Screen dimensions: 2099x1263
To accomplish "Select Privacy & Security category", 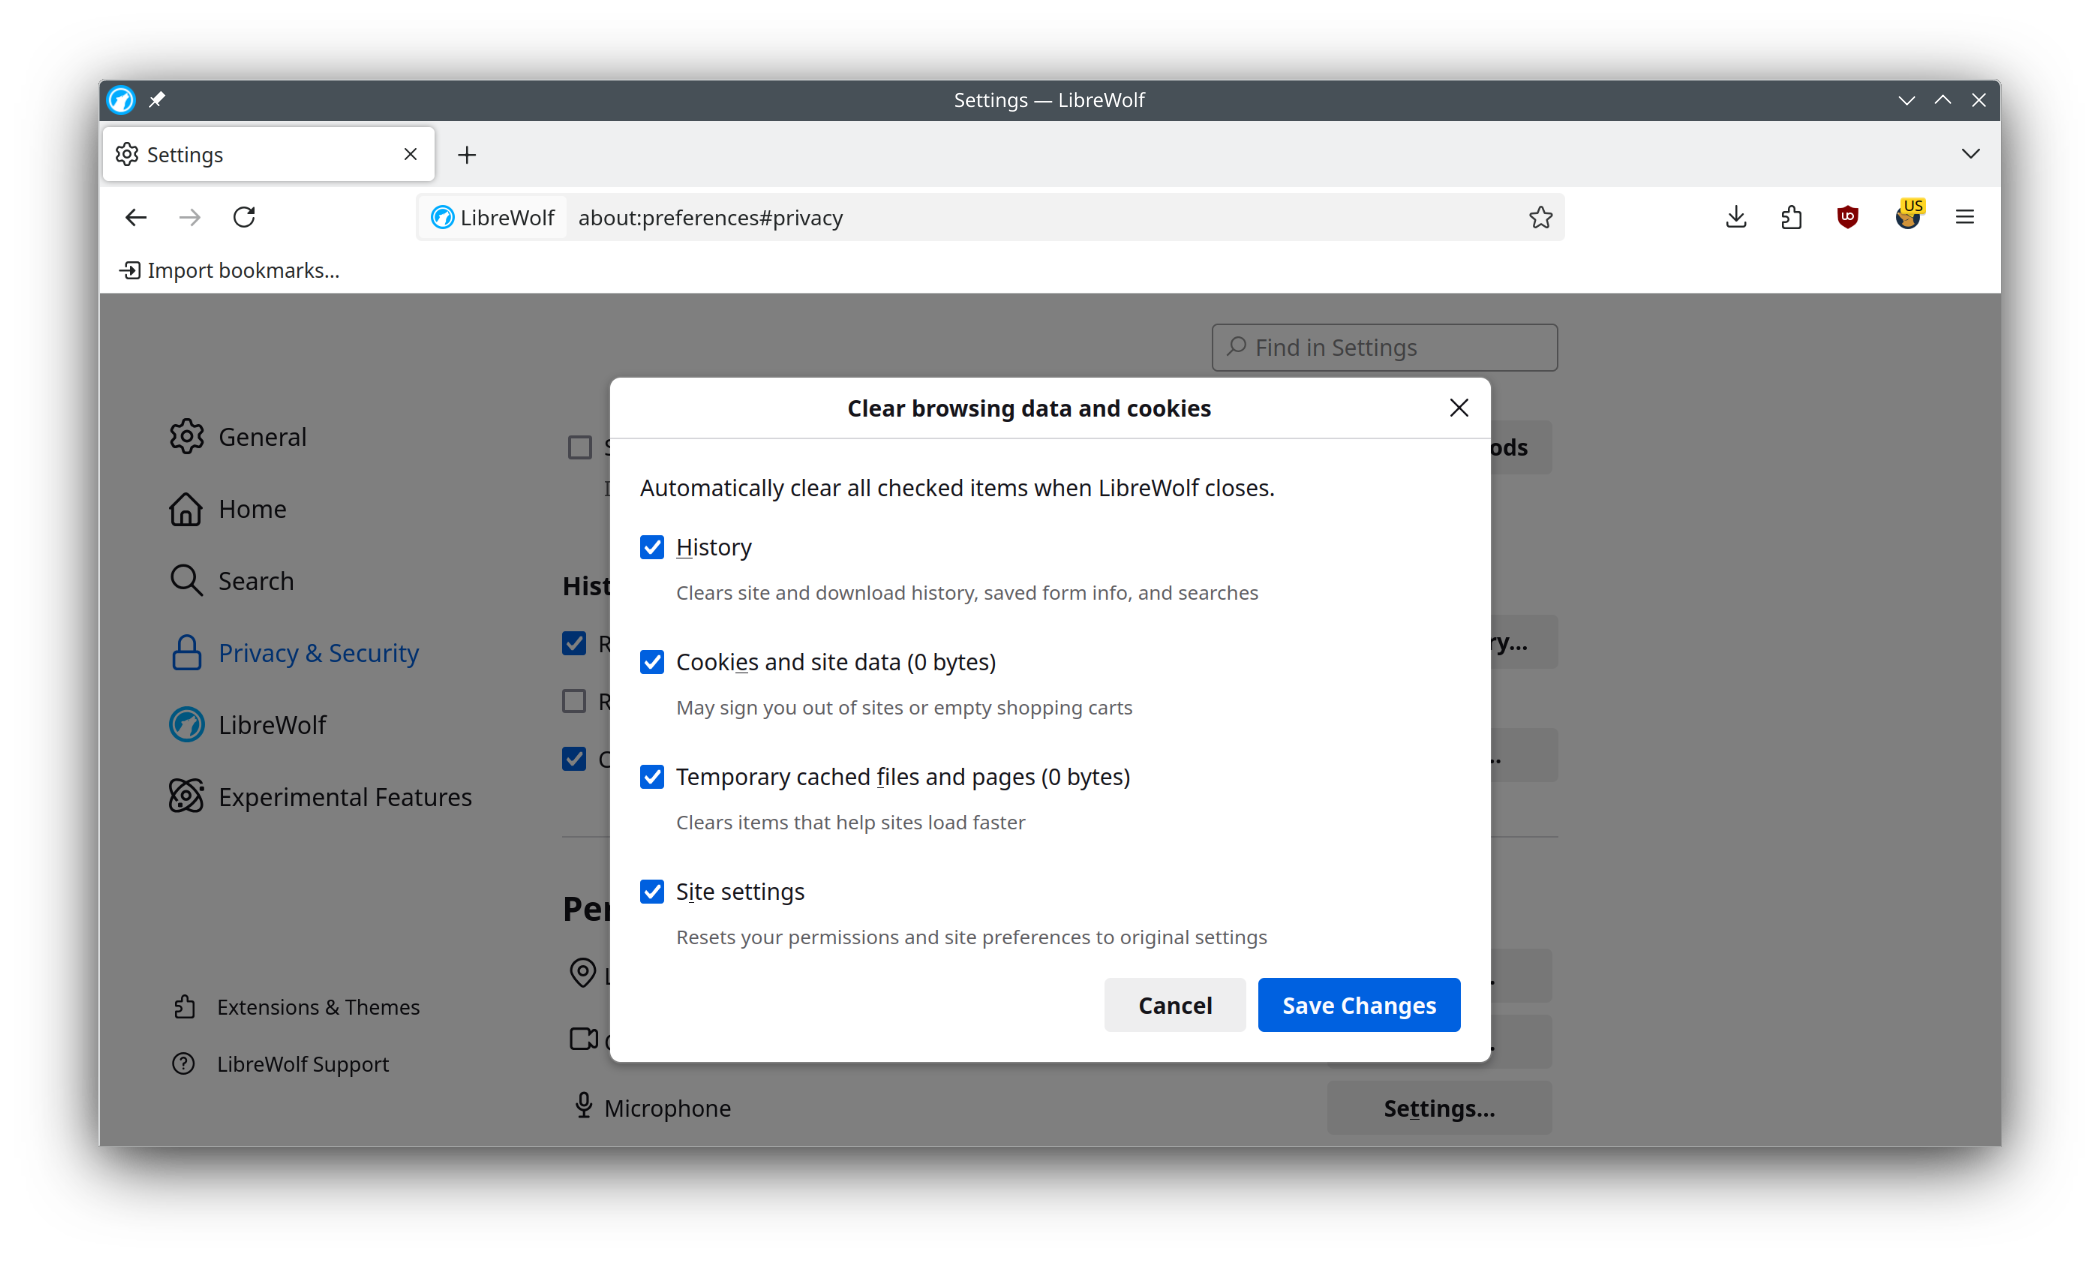I will pyautogui.click(x=318, y=653).
